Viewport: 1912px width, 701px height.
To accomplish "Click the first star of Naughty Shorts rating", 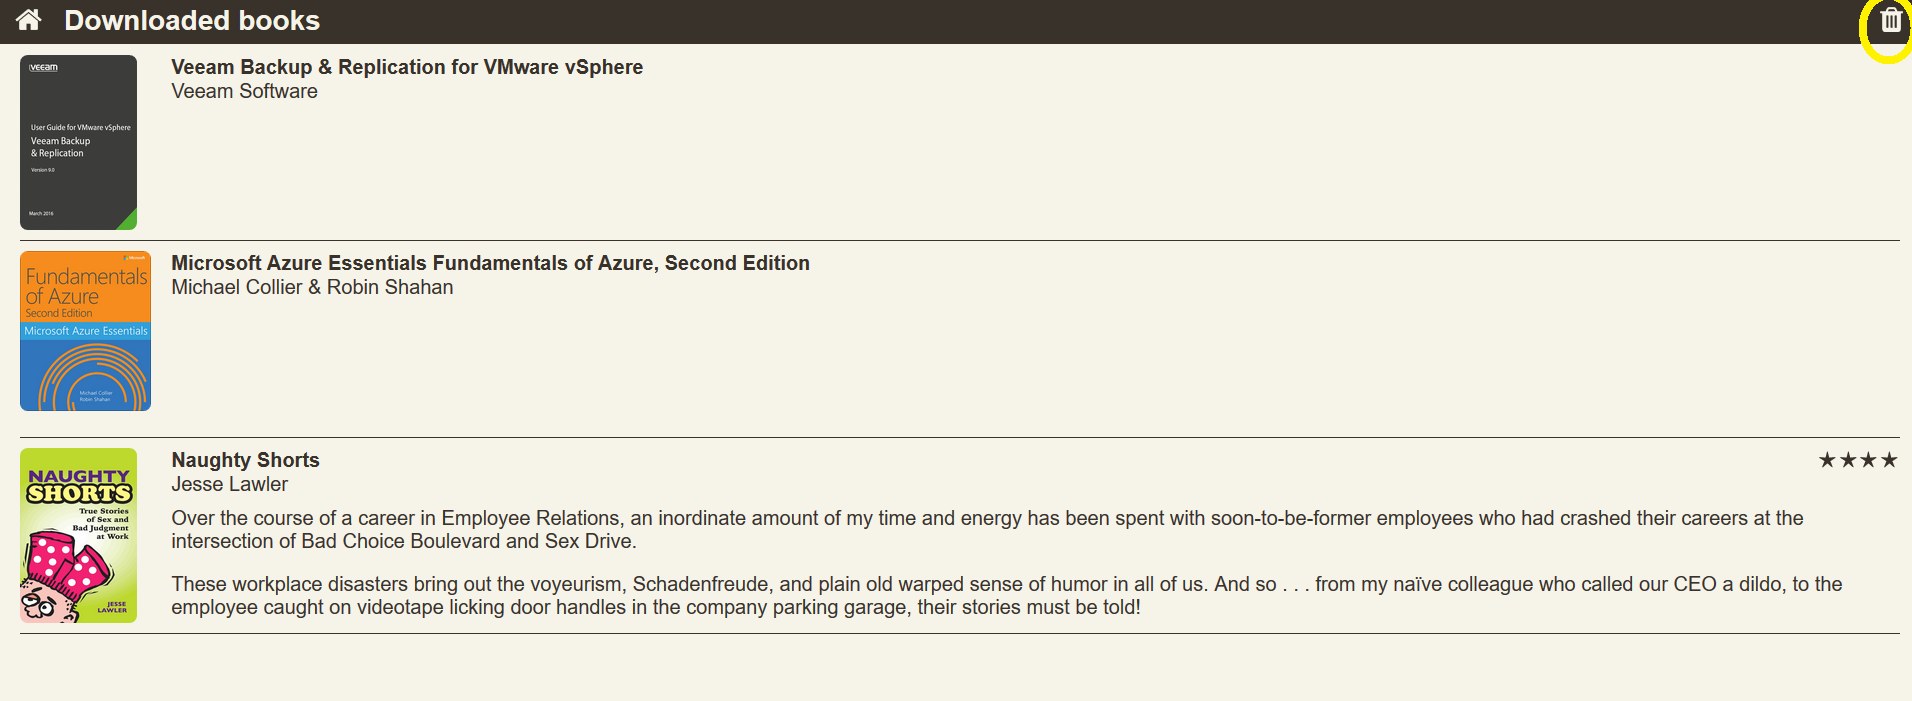I will tap(1827, 460).
